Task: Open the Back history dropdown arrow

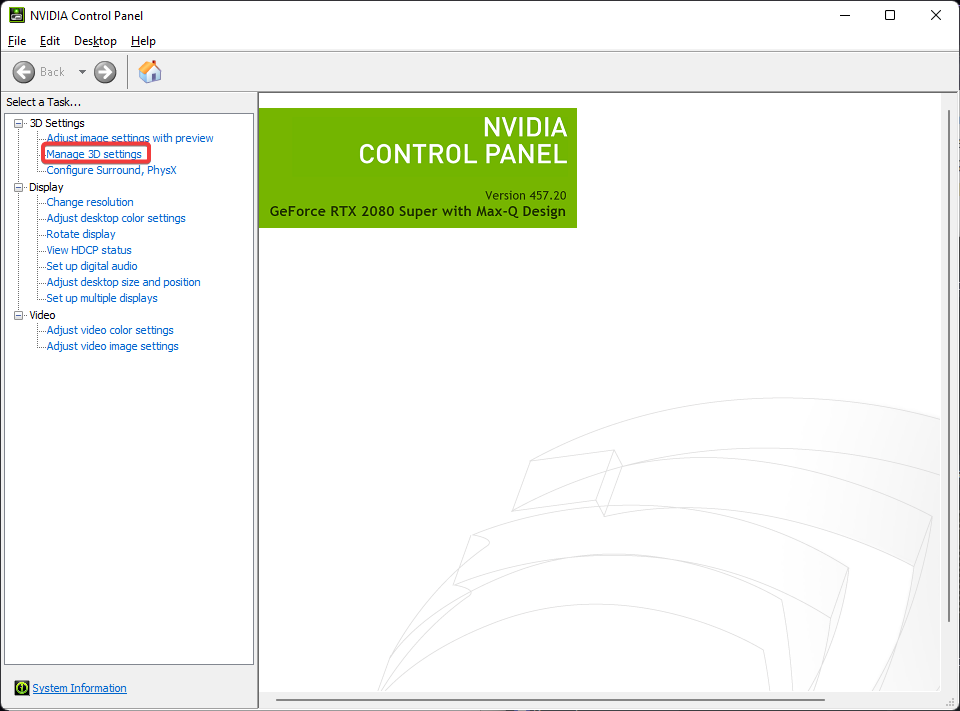Action: tap(82, 72)
